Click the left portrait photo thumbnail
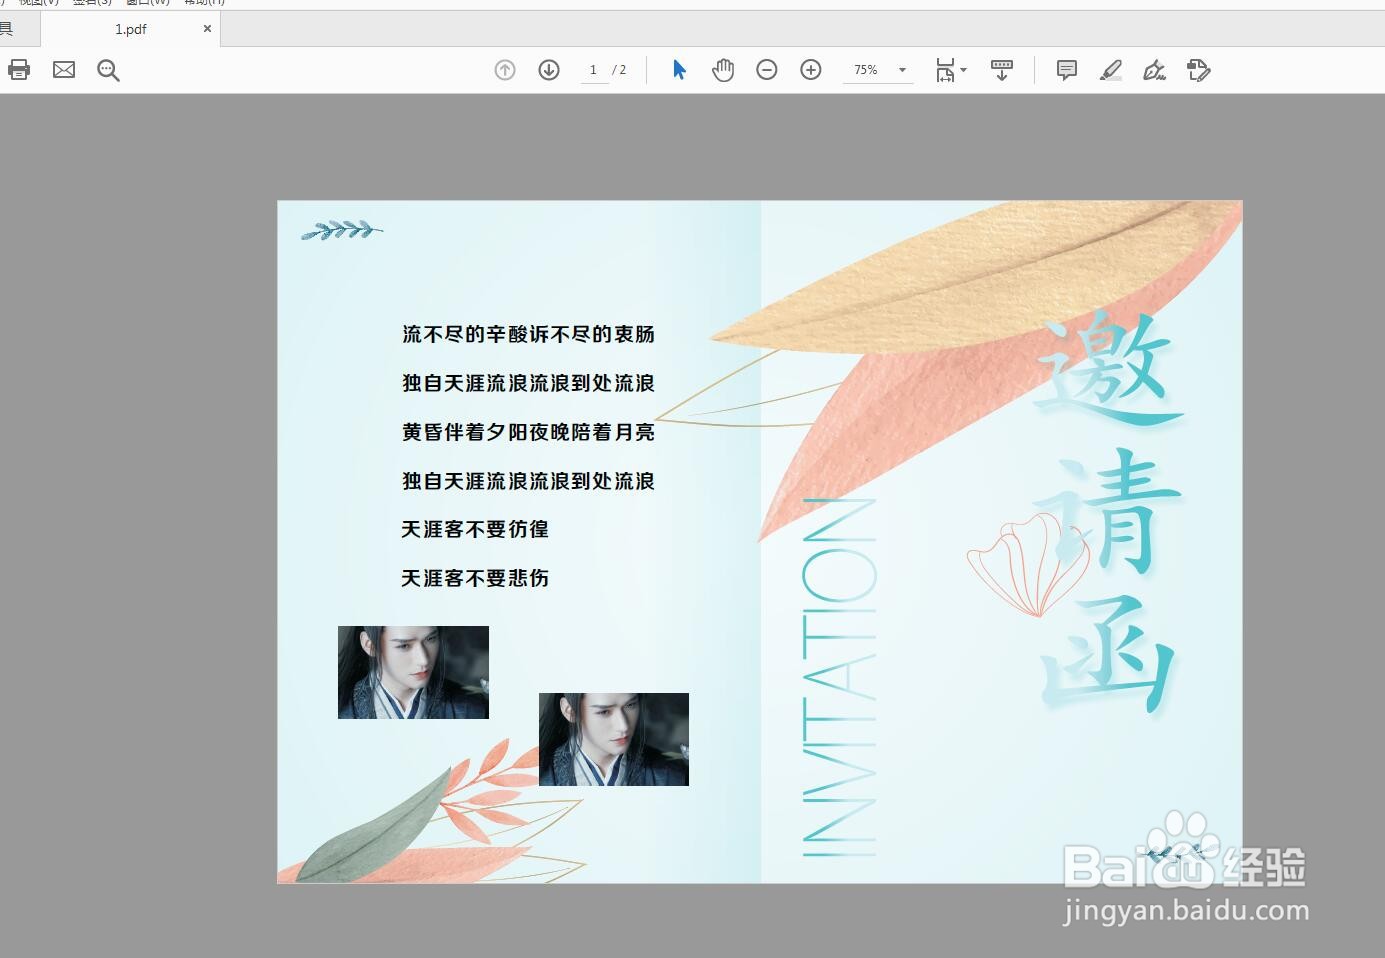1385x958 pixels. [413, 672]
